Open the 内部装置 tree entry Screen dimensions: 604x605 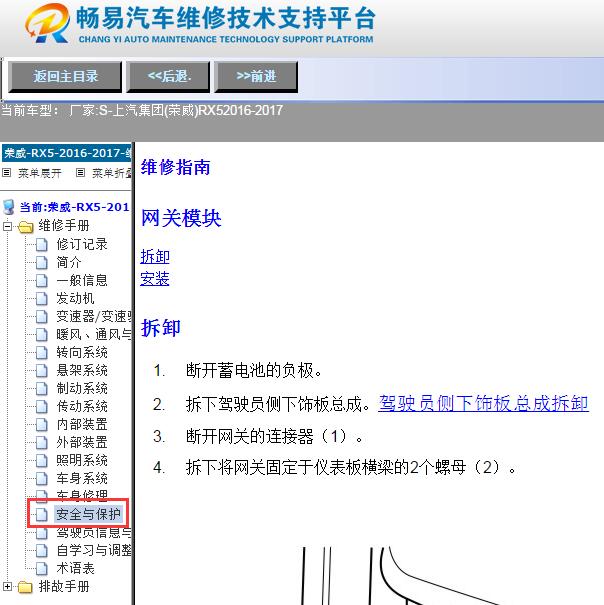pos(82,424)
